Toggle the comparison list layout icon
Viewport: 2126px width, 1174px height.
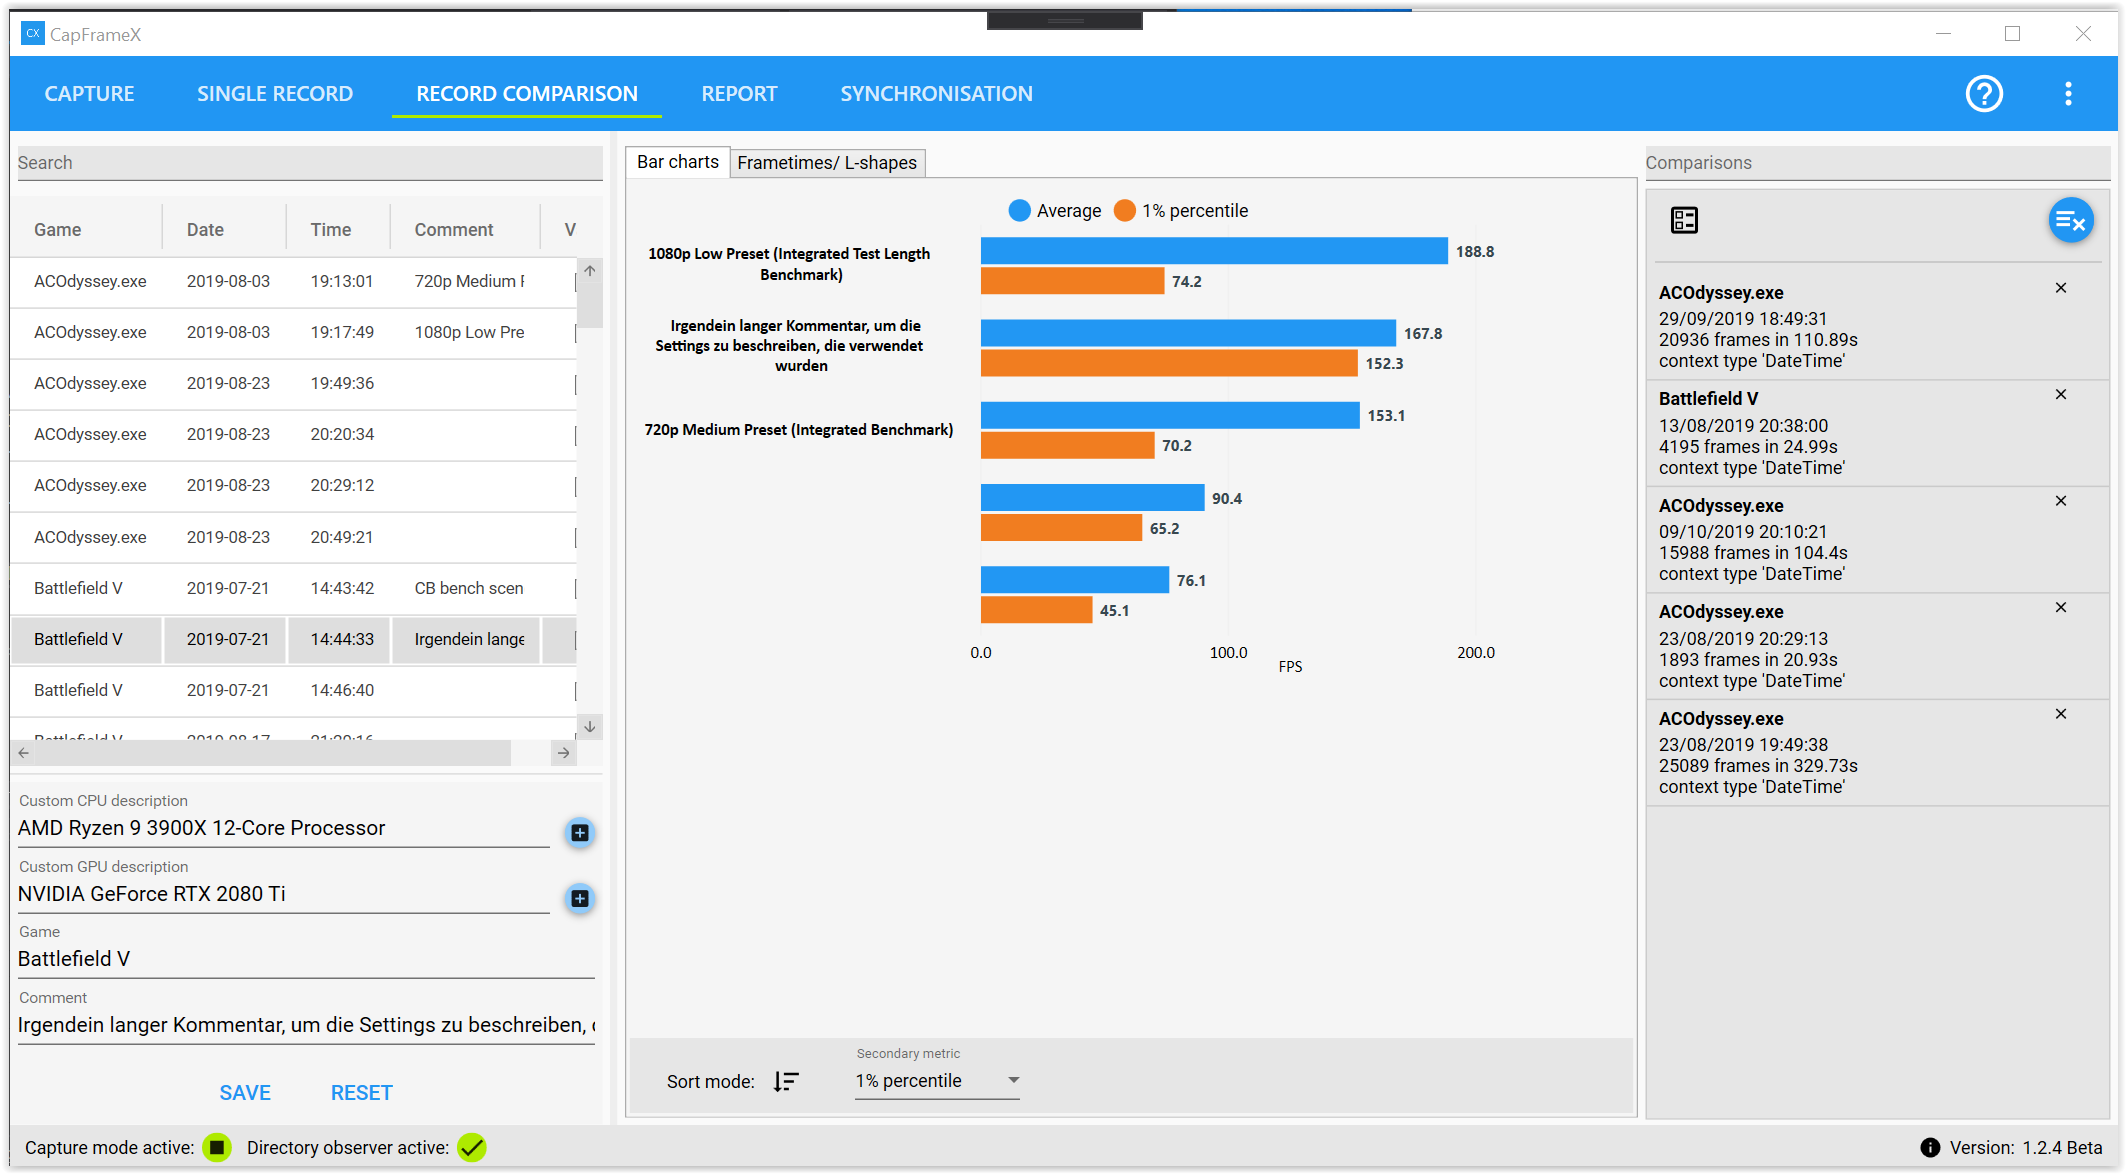(1684, 220)
